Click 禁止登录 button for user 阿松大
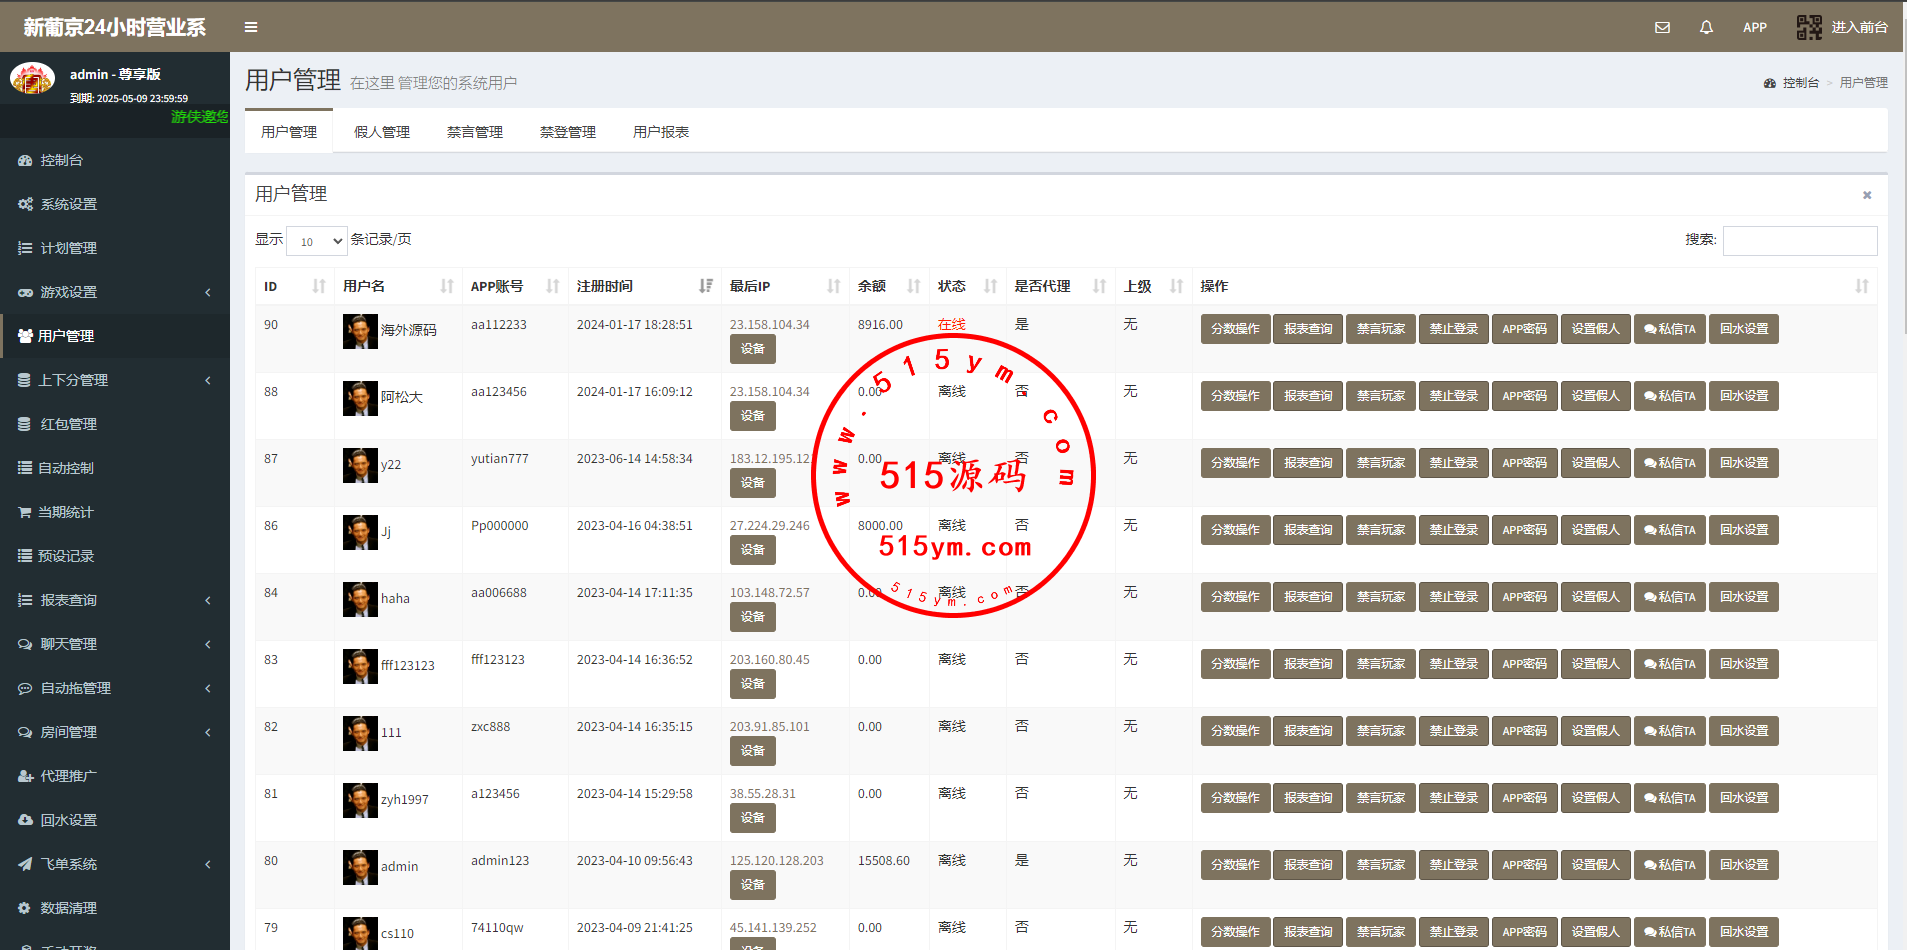 click(x=1453, y=396)
